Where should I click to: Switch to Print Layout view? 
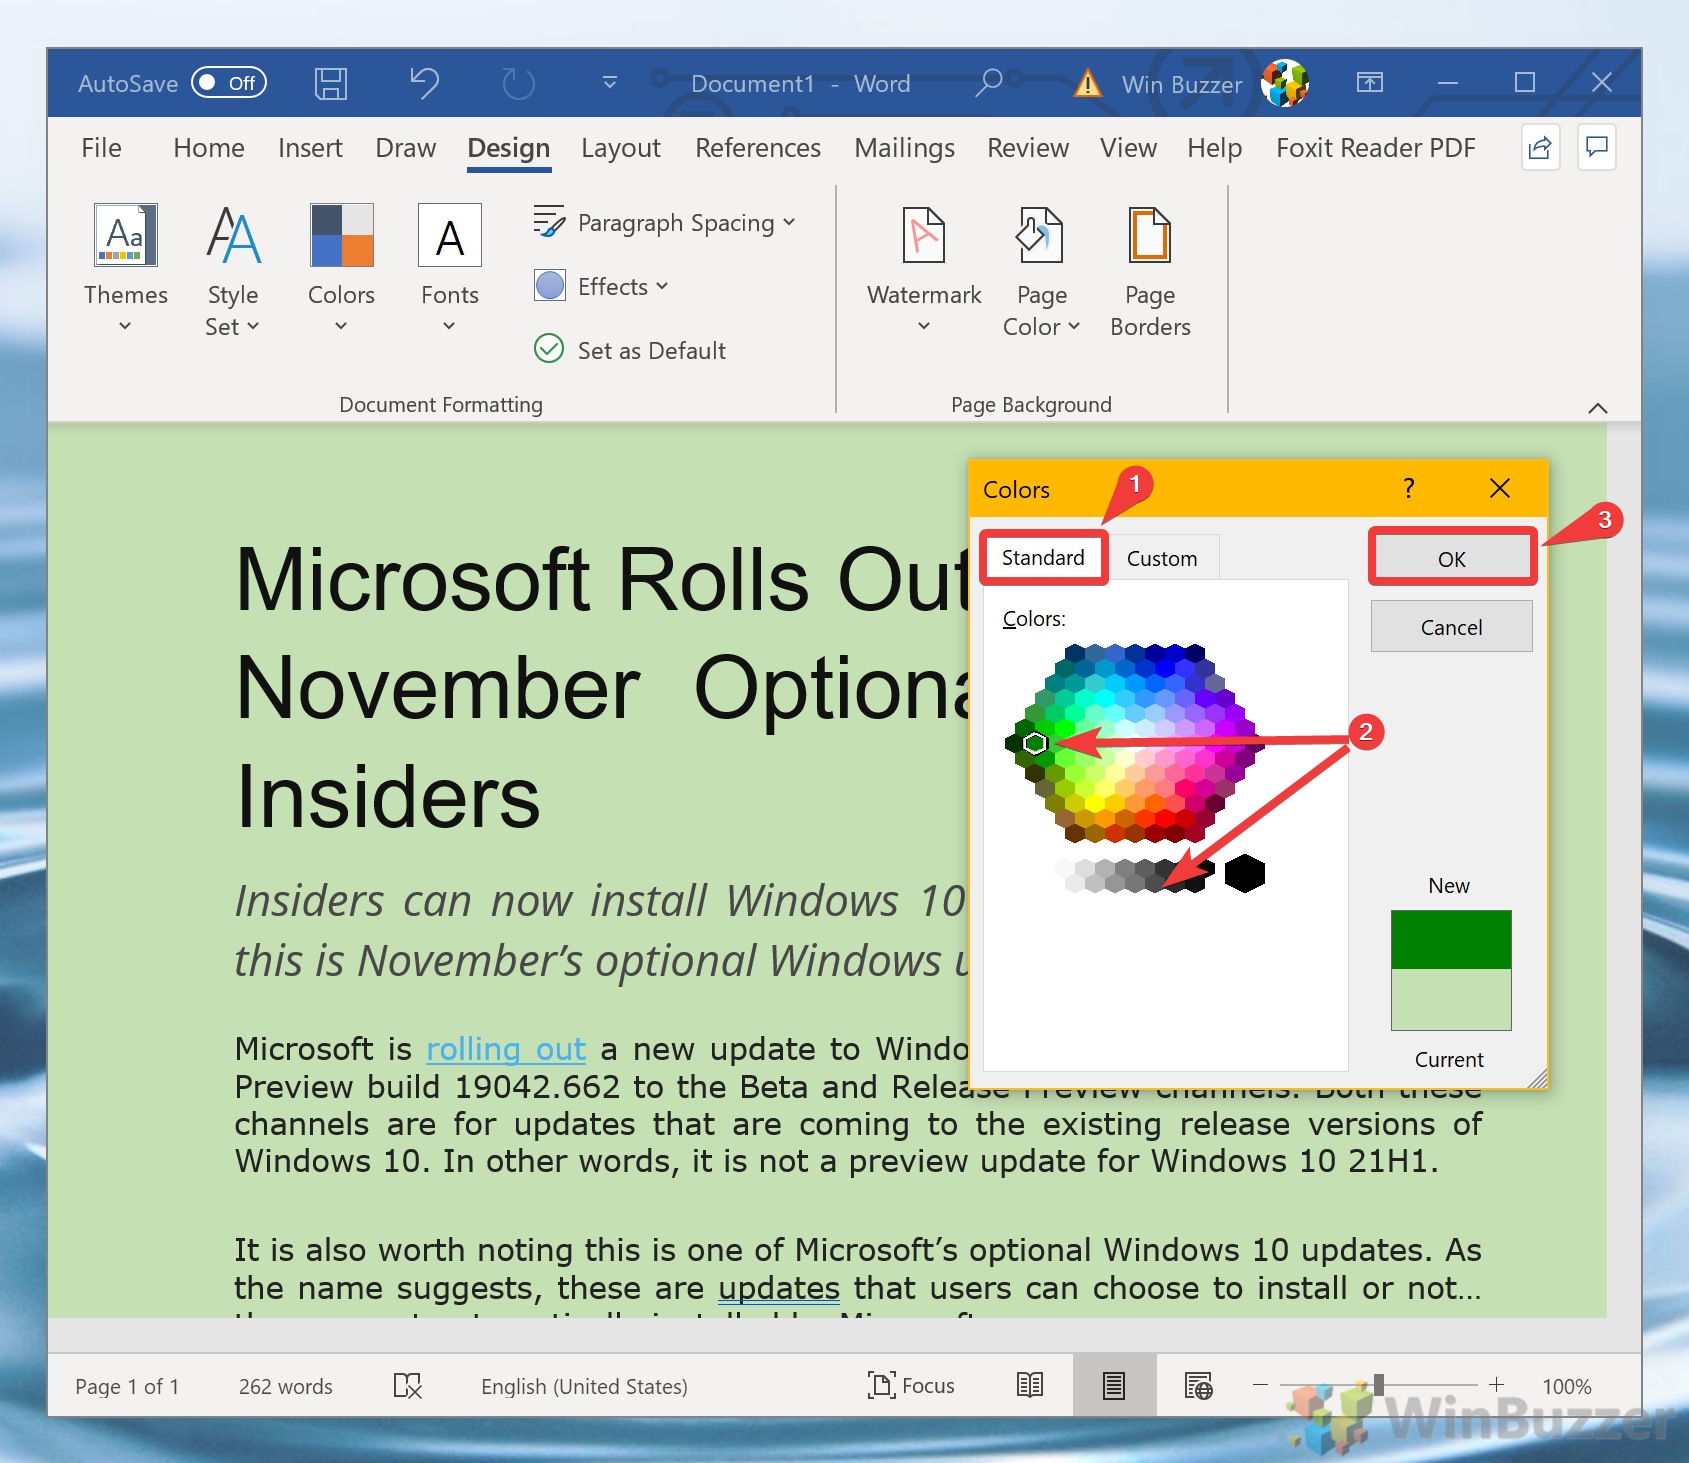tap(1114, 1385)
